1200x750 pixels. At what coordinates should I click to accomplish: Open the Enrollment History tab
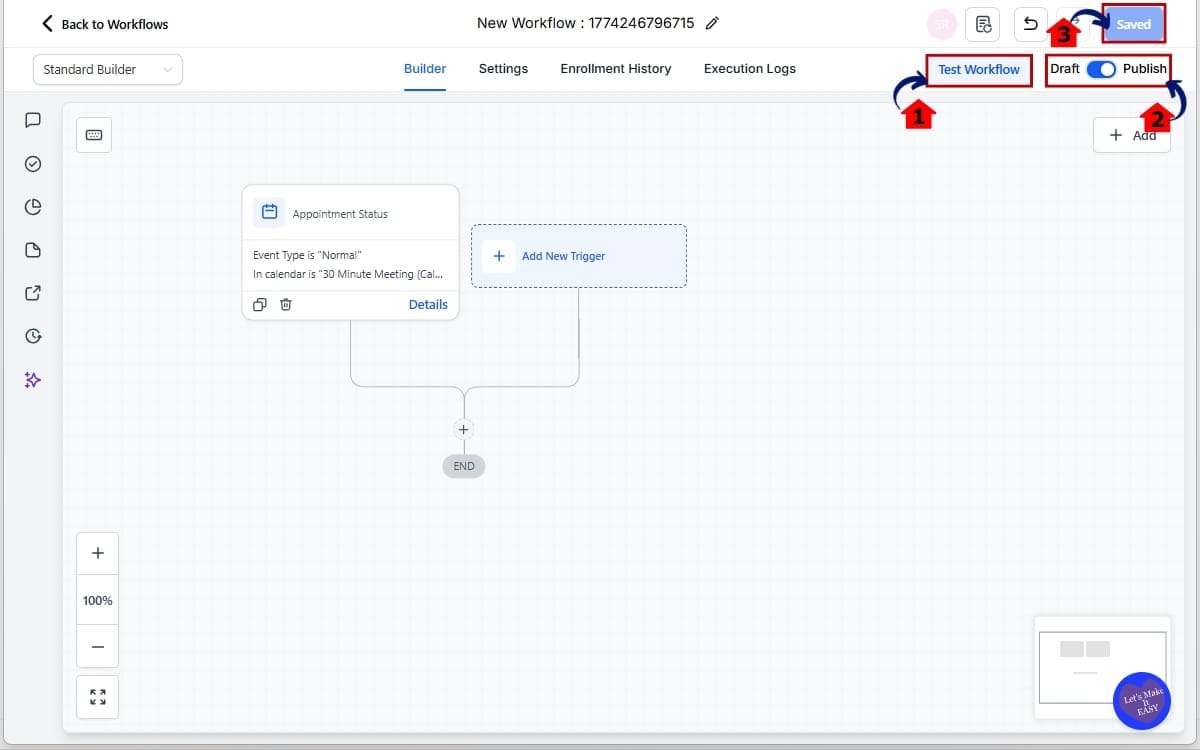tap(615, 69)
